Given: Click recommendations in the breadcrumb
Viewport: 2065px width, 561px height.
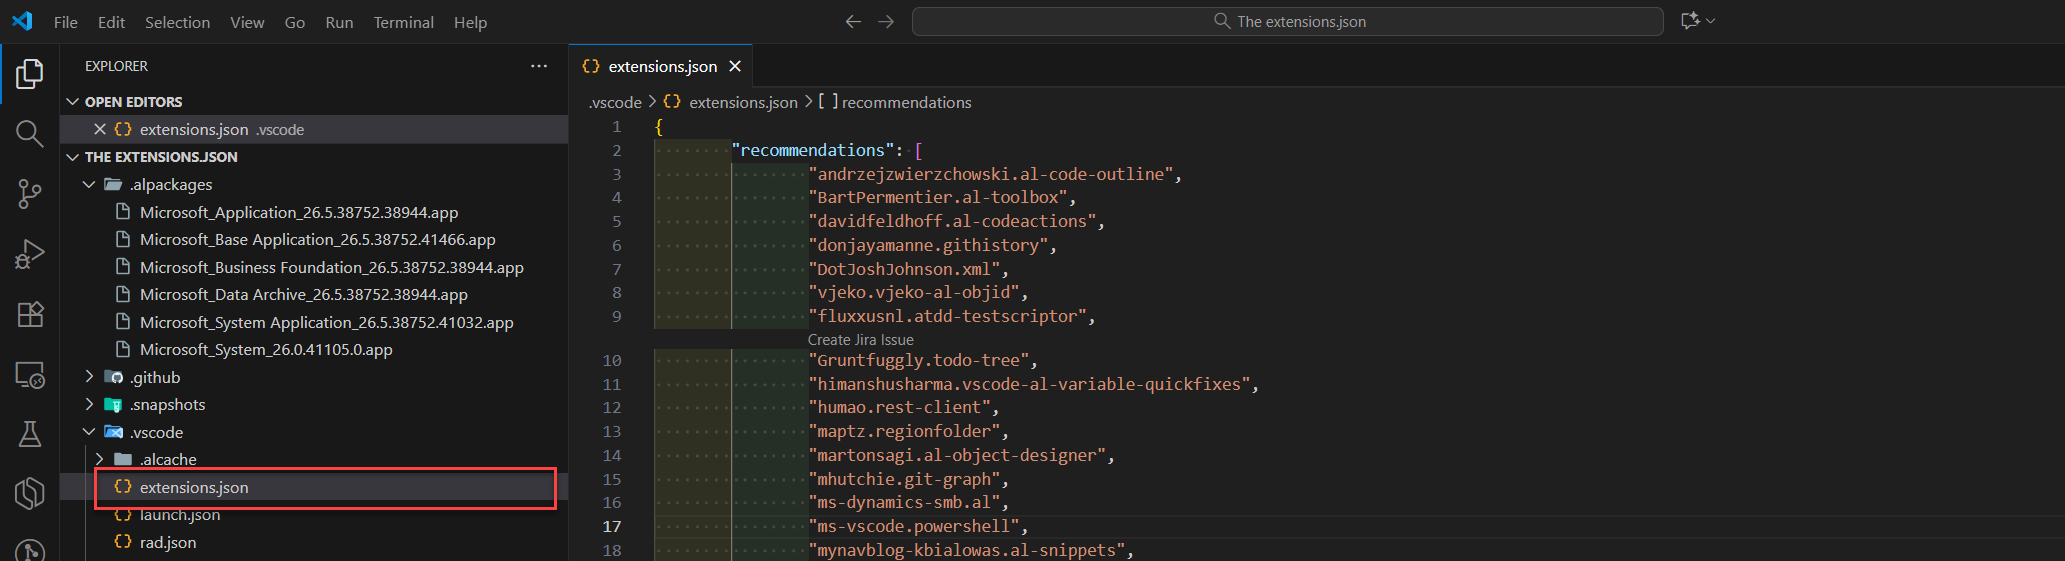Looking at the screenshot, I should 906,102.
